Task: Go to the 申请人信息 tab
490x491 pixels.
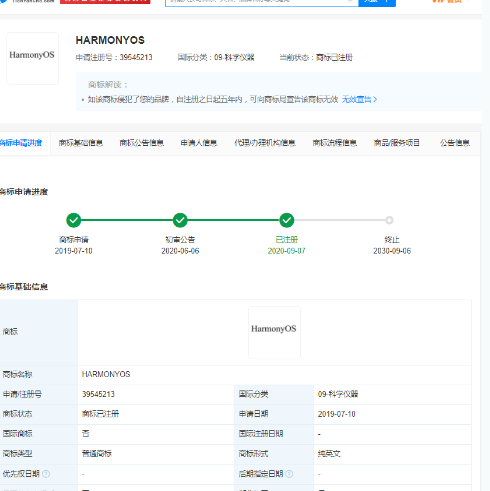Action: [x=199, y=143]
